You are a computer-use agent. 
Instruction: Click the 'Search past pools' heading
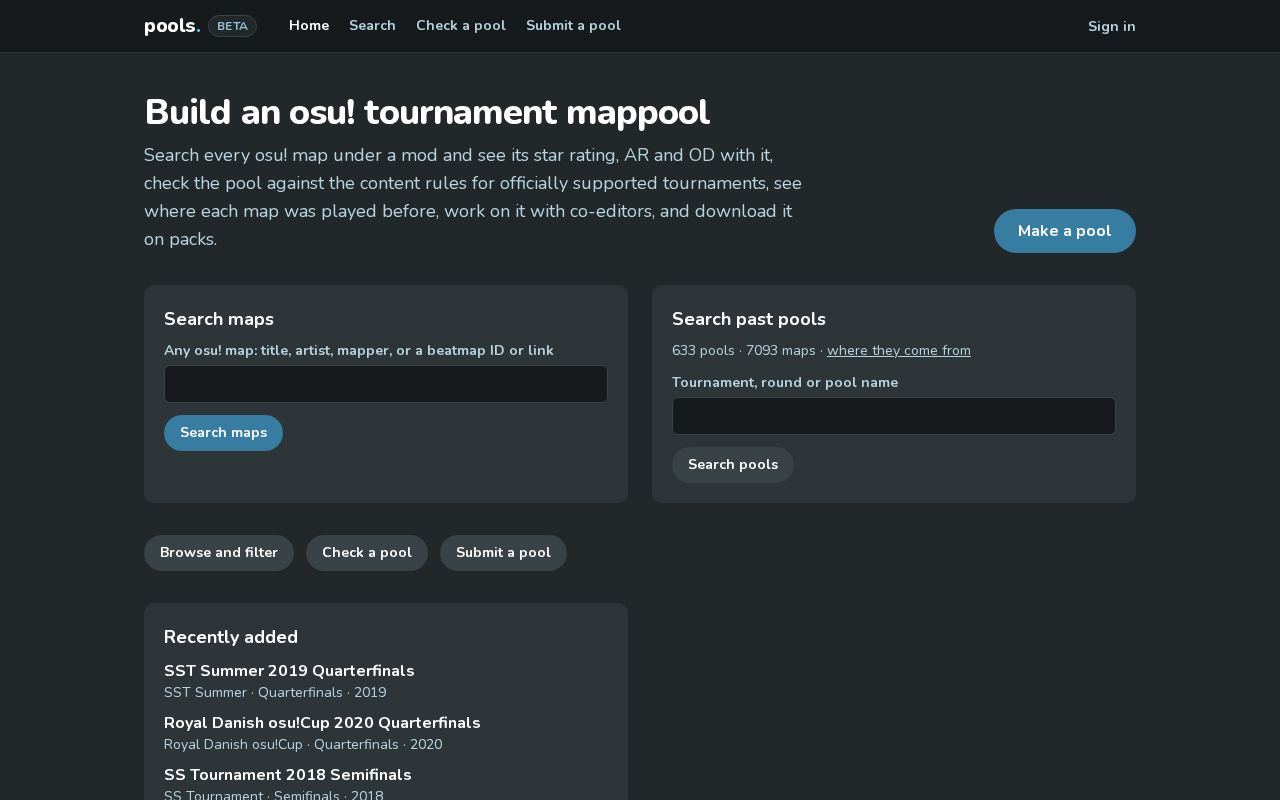(x=749, y=319)
